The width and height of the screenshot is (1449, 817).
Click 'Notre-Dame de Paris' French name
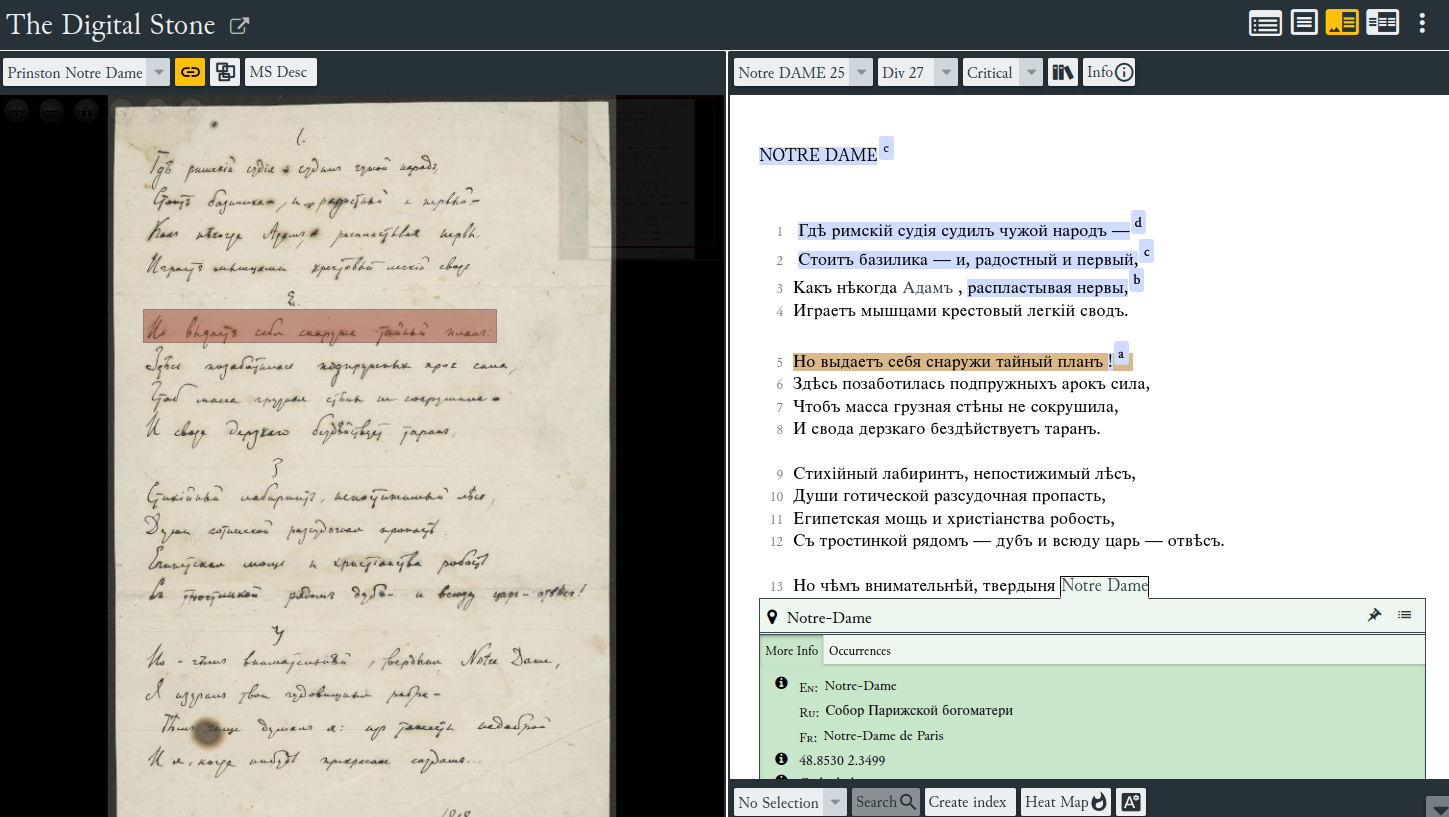[883, 736]
